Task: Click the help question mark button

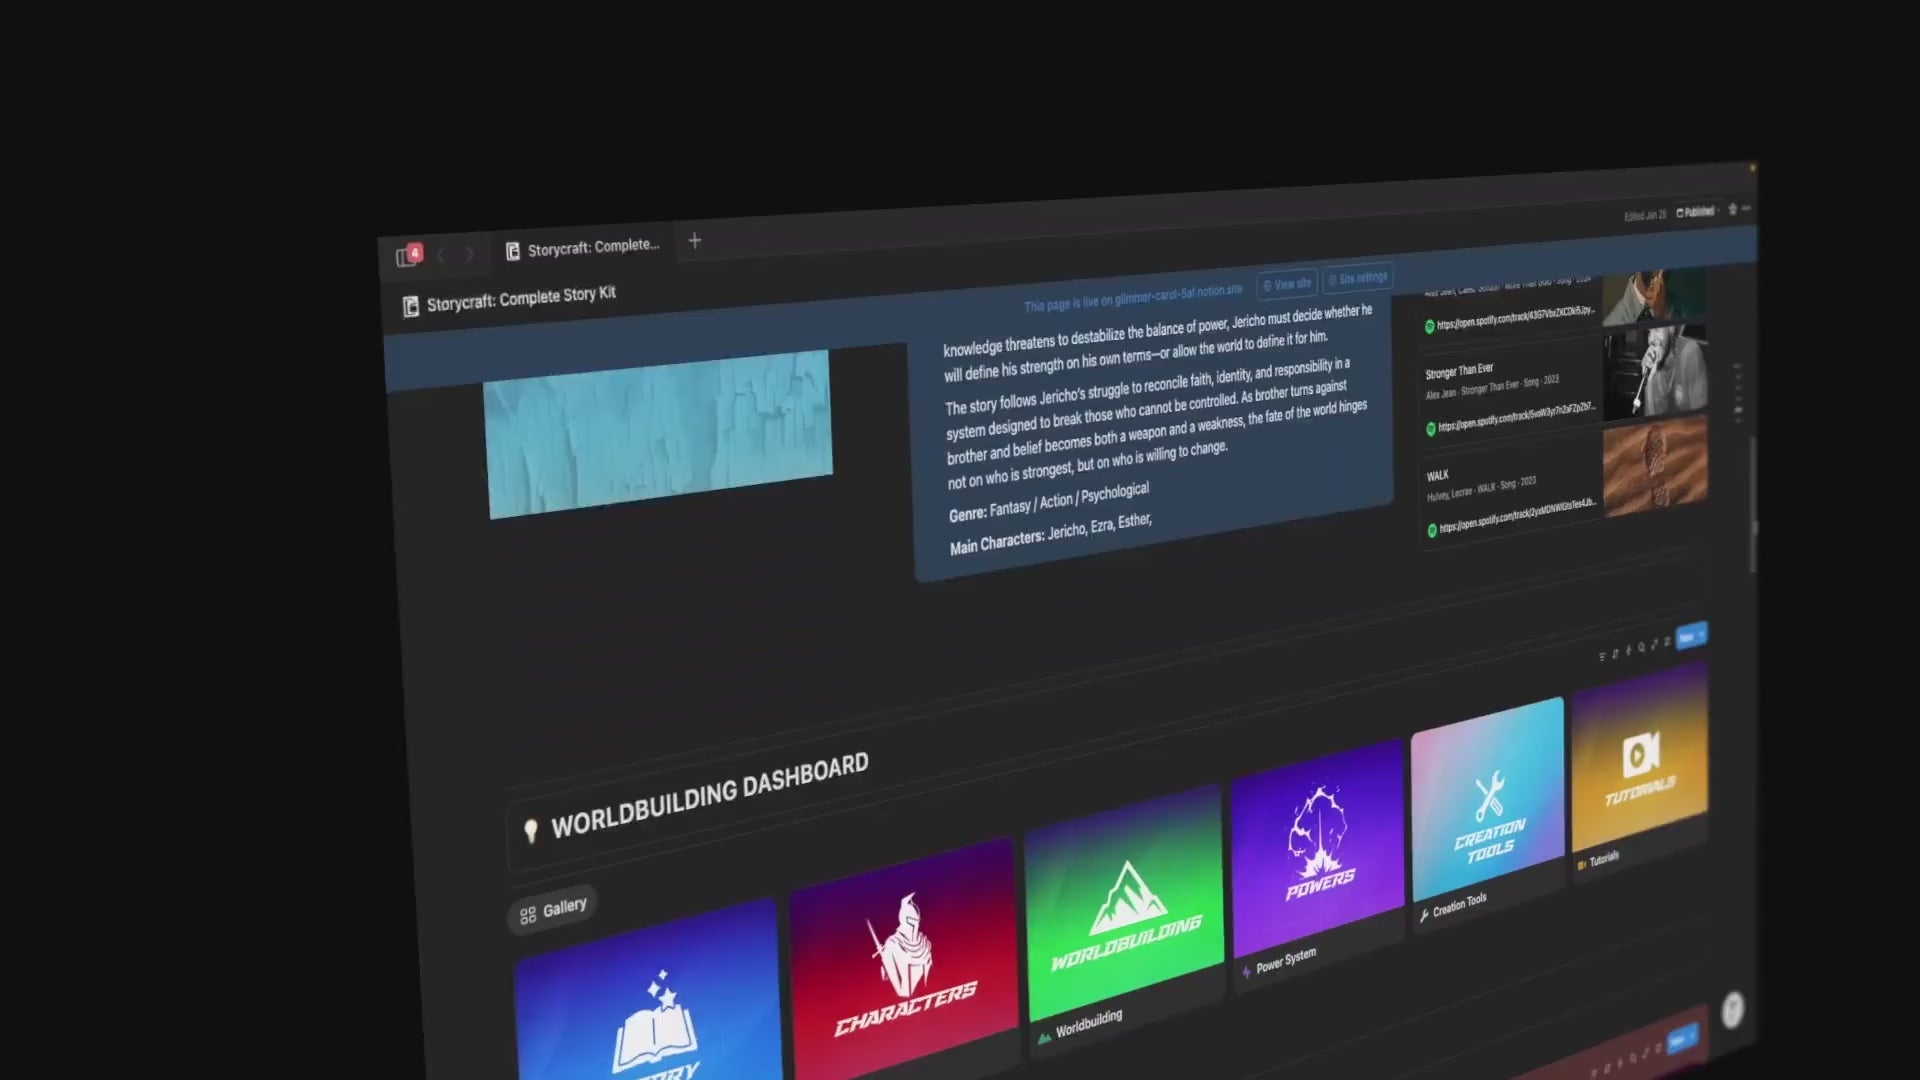Action: (x=1732, y=1010)
